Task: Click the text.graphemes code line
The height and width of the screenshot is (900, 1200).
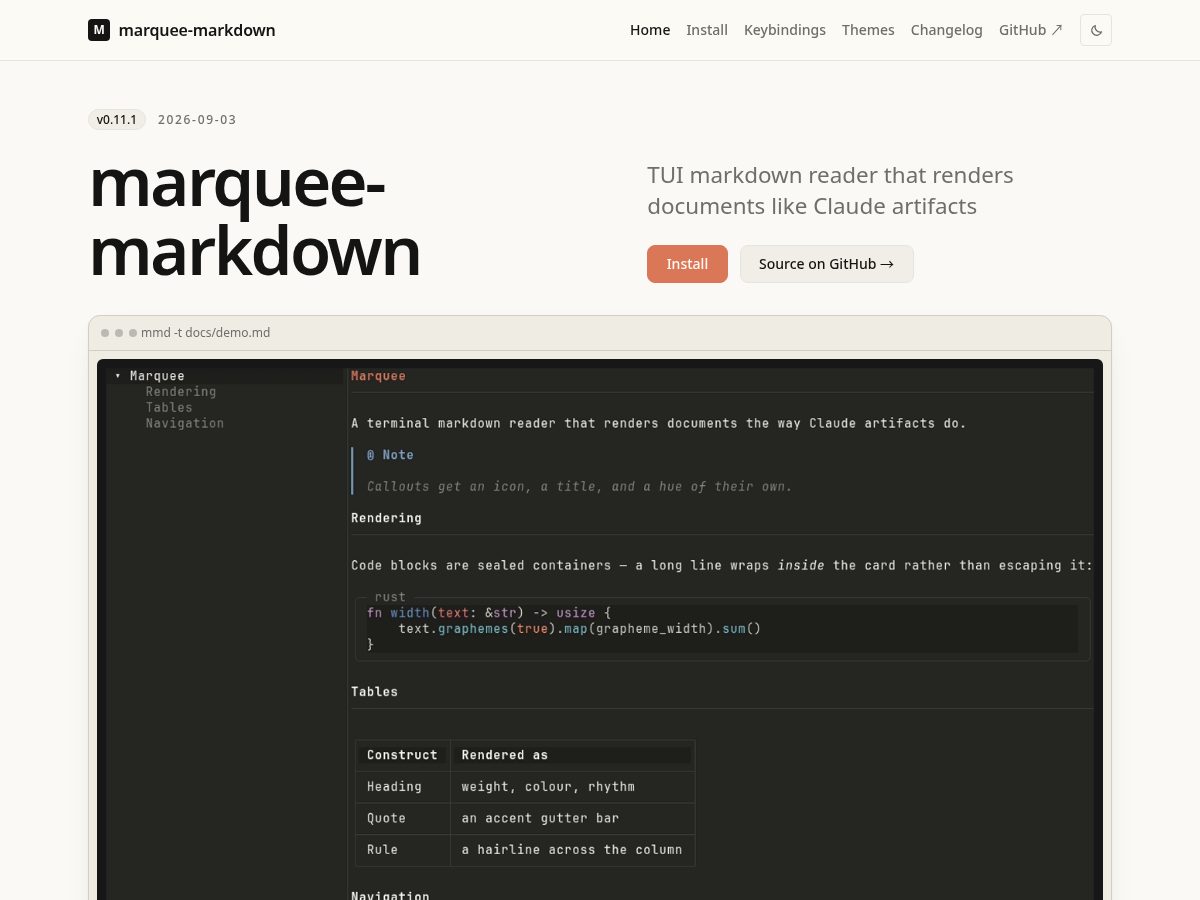Action: coord(580,629)
